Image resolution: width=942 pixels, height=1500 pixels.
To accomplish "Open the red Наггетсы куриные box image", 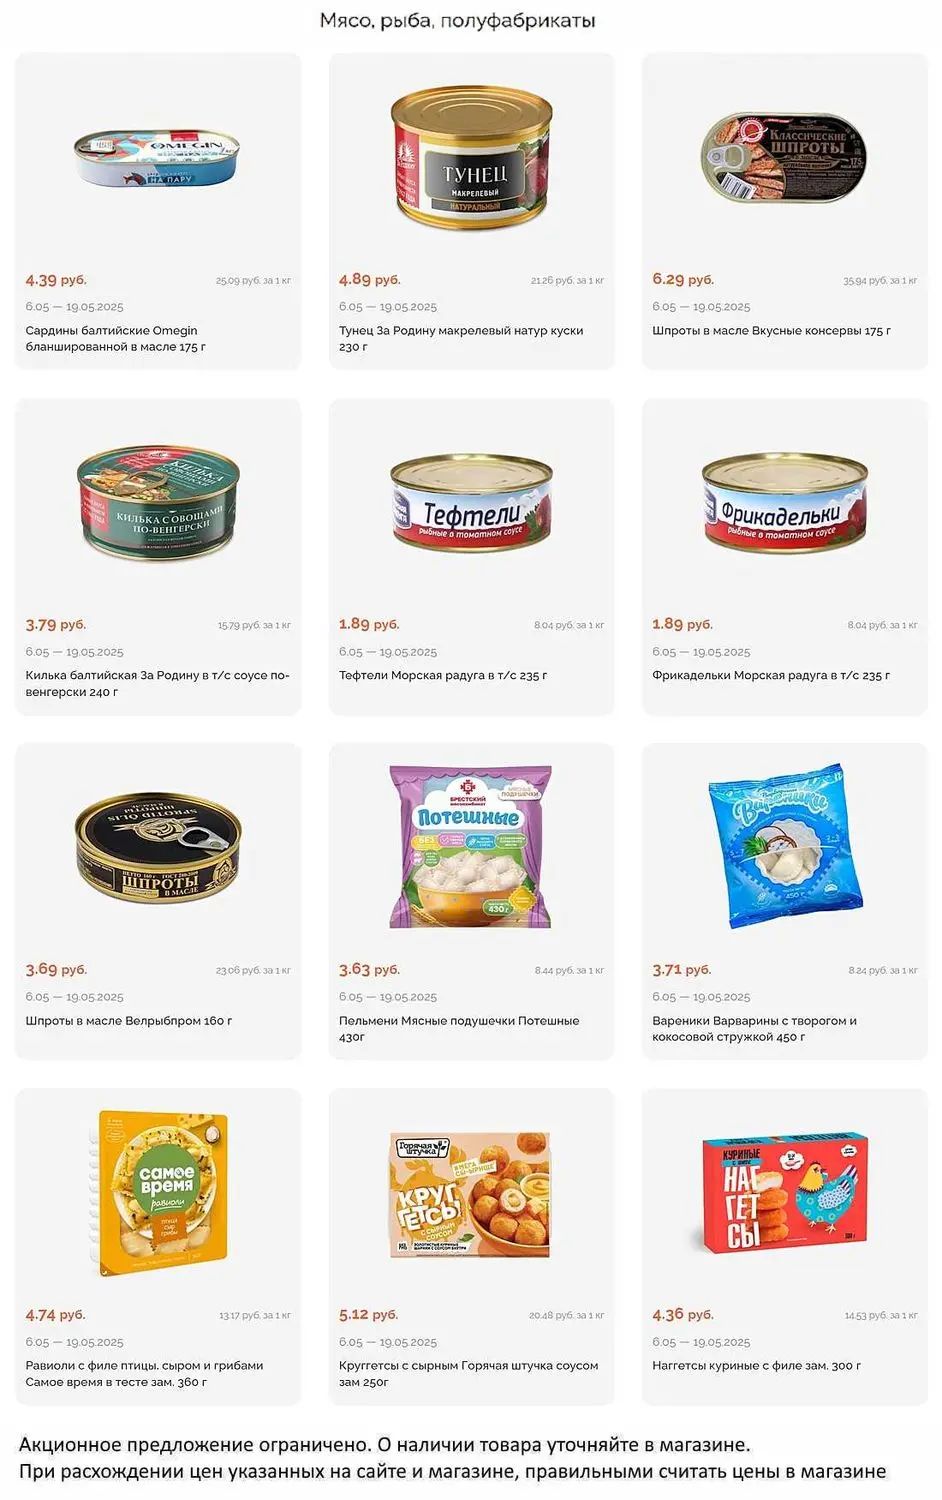I will (x=785, y=1194).
